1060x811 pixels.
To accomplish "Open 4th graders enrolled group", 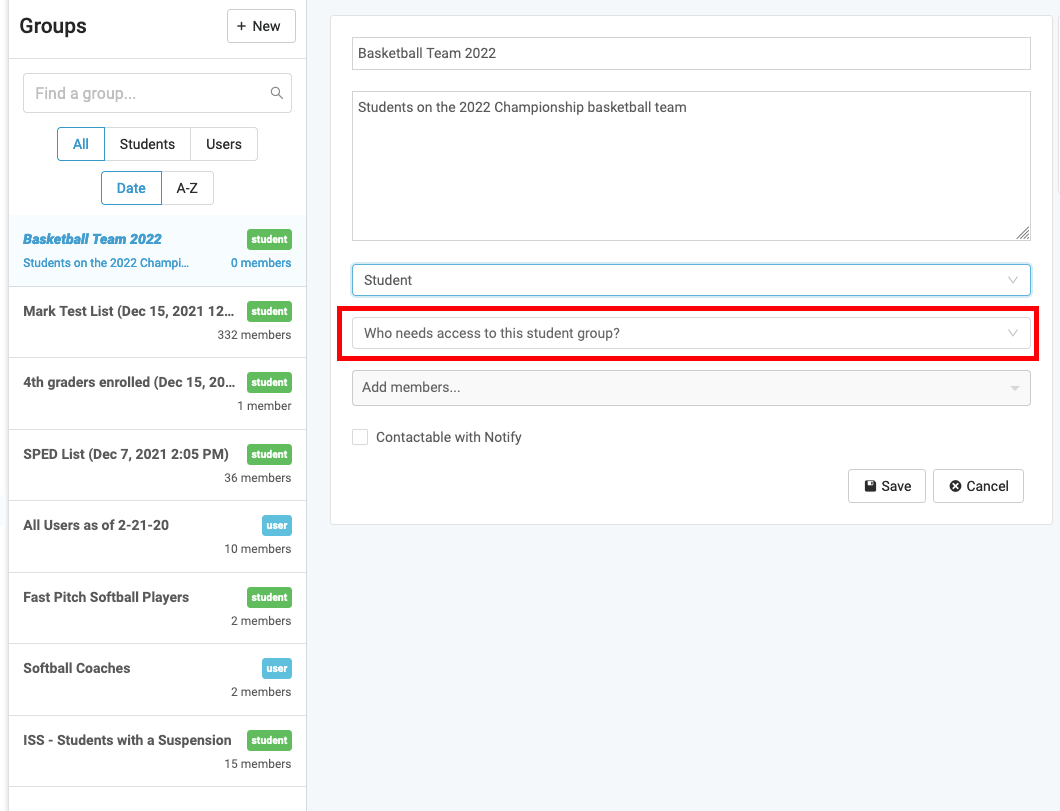I will click(158, 394).
